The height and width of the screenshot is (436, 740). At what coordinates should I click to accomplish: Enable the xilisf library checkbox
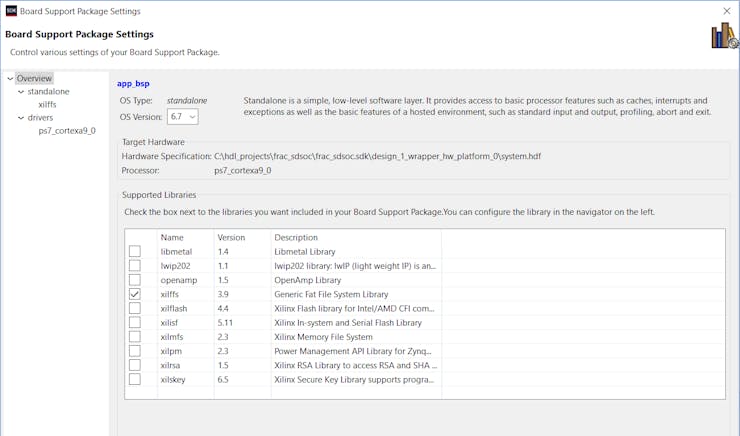point(135,322)
